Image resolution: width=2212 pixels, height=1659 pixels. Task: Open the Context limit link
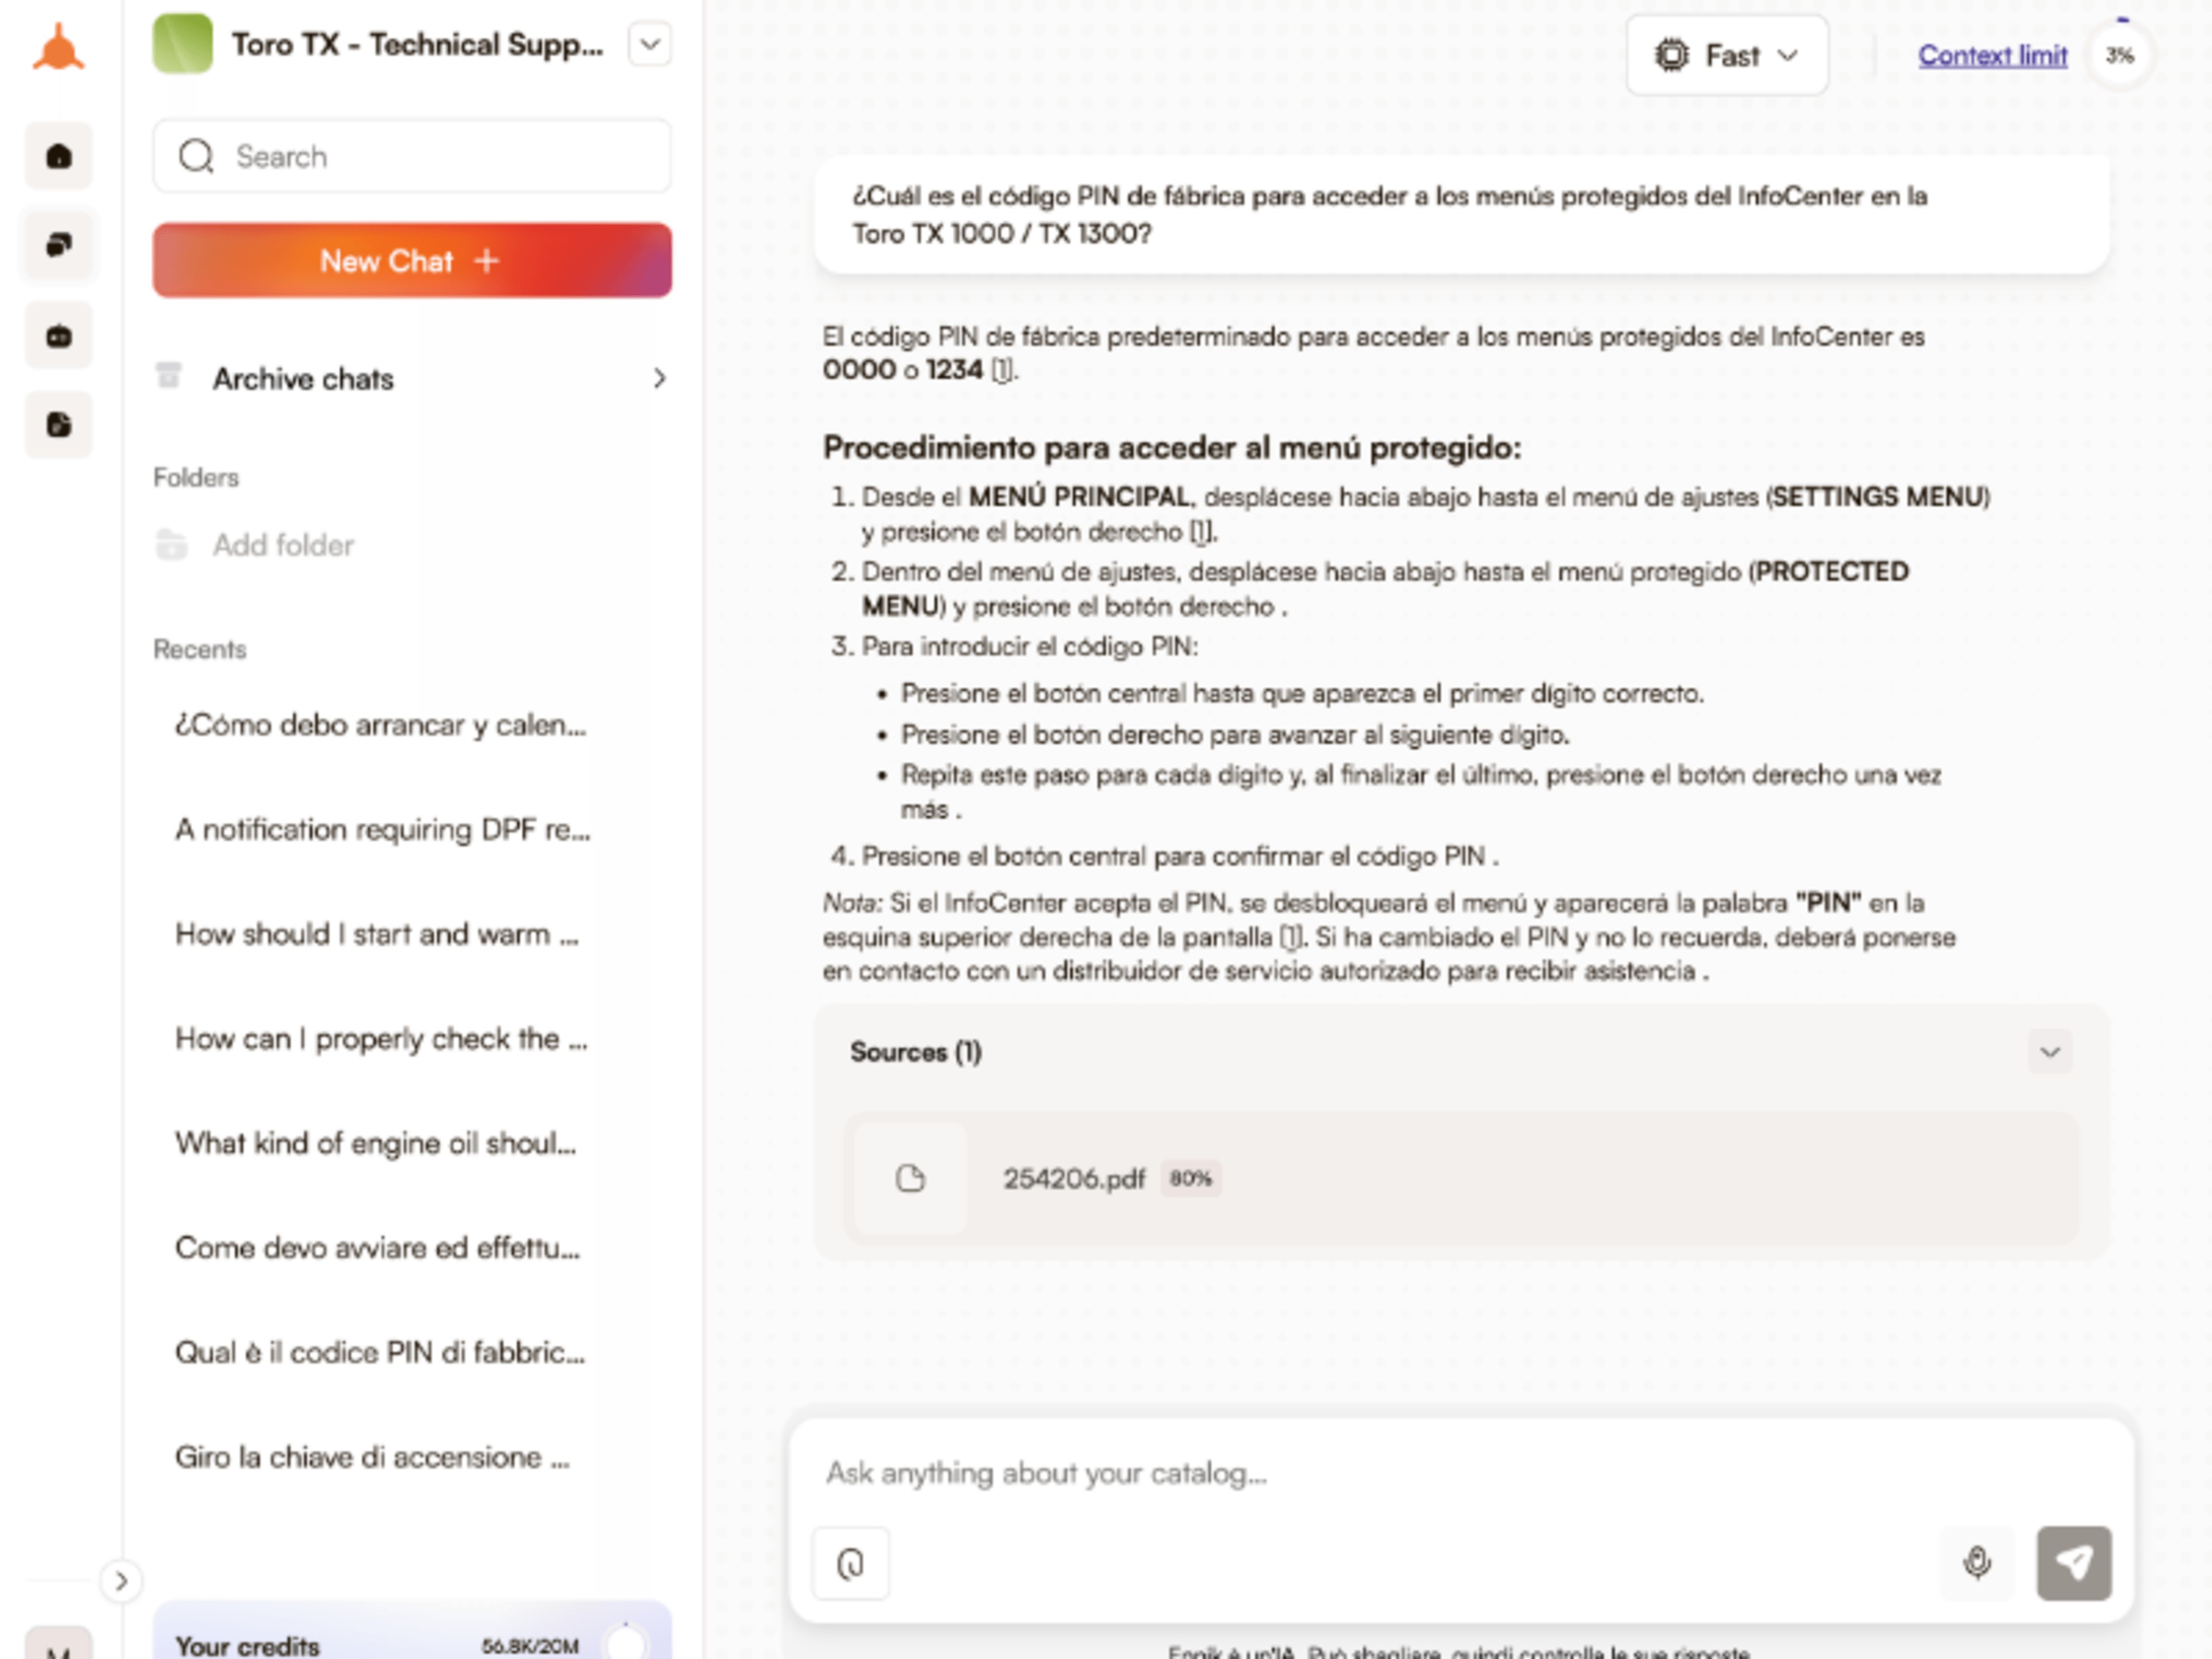coord(1992,55)
